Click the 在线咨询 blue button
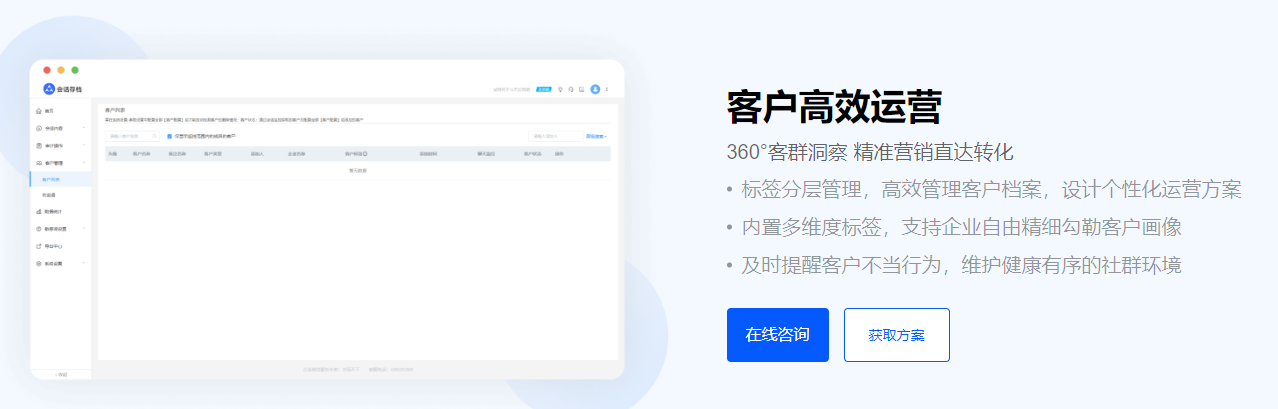 point(777,335)
